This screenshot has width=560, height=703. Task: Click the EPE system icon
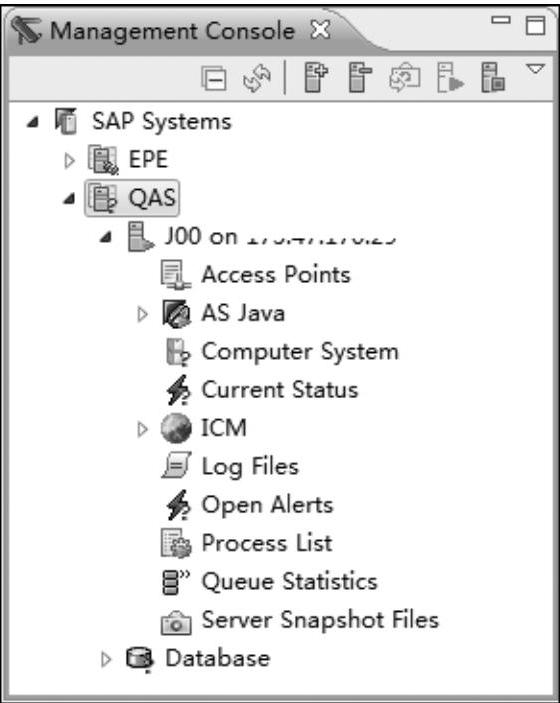(x=104, y=160)
